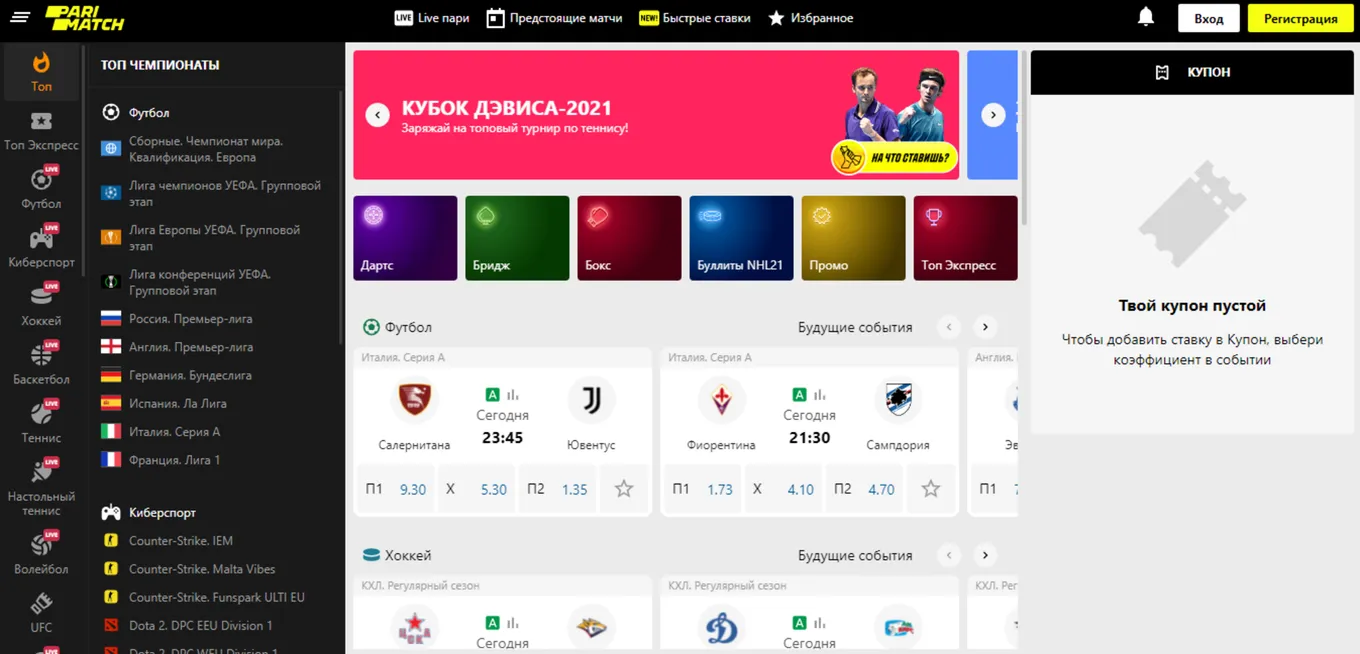
Task: Select the Топ flame icon in sidebar
Action: click(x=41, y=71)
